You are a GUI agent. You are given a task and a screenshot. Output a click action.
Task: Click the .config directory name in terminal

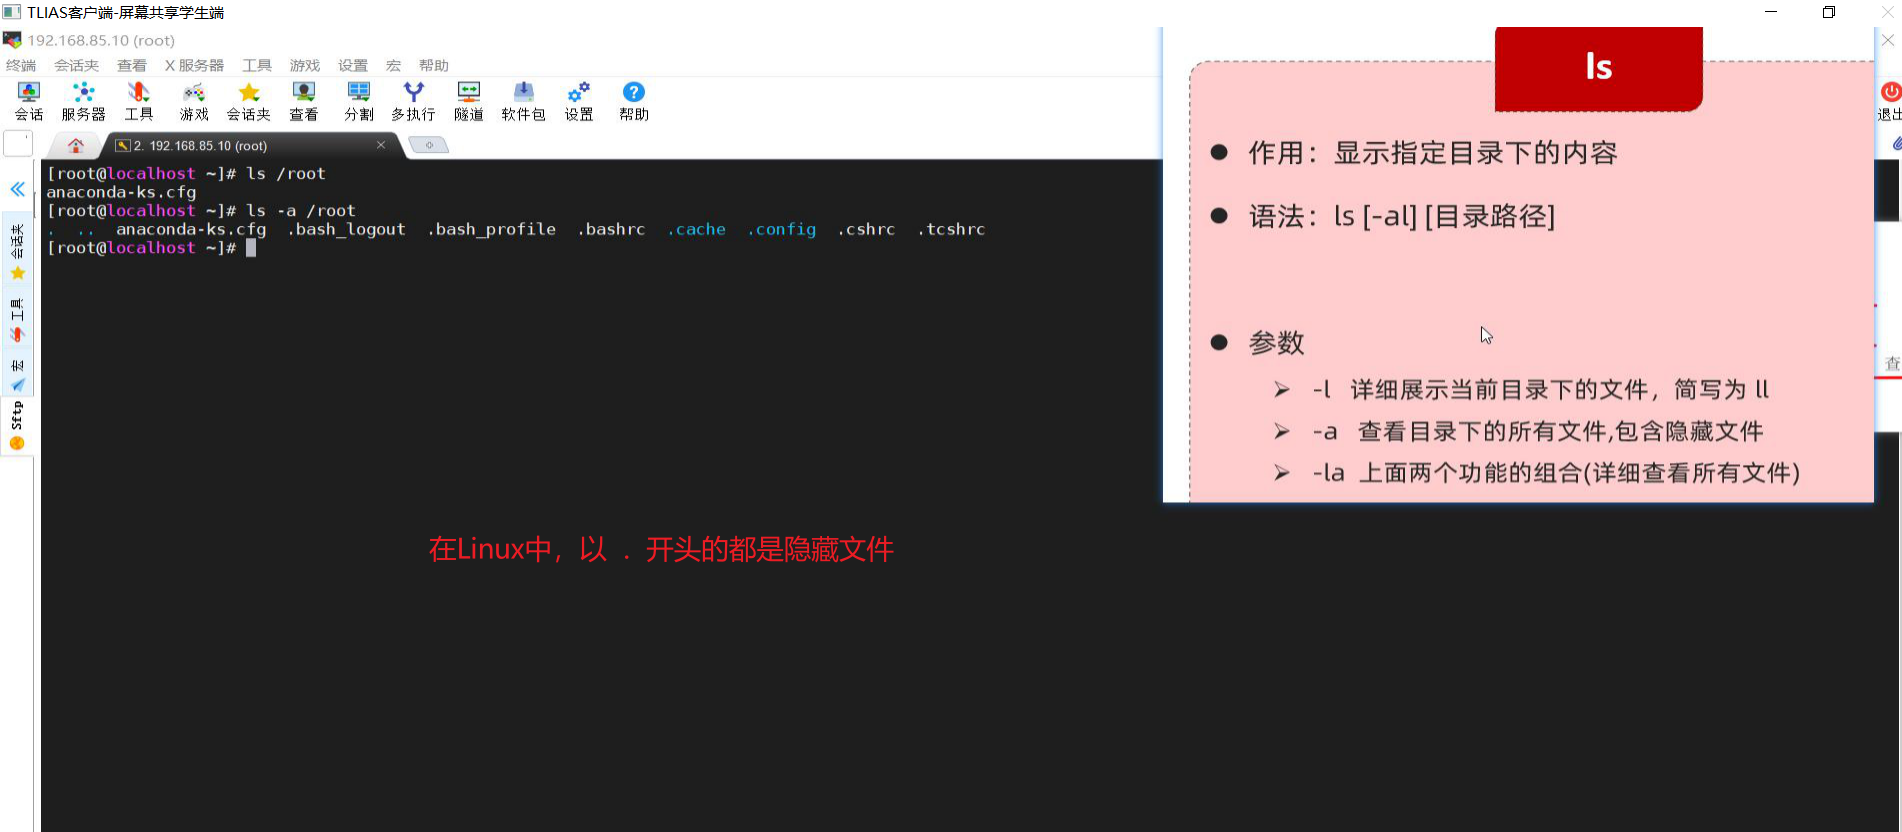point(782,229)
